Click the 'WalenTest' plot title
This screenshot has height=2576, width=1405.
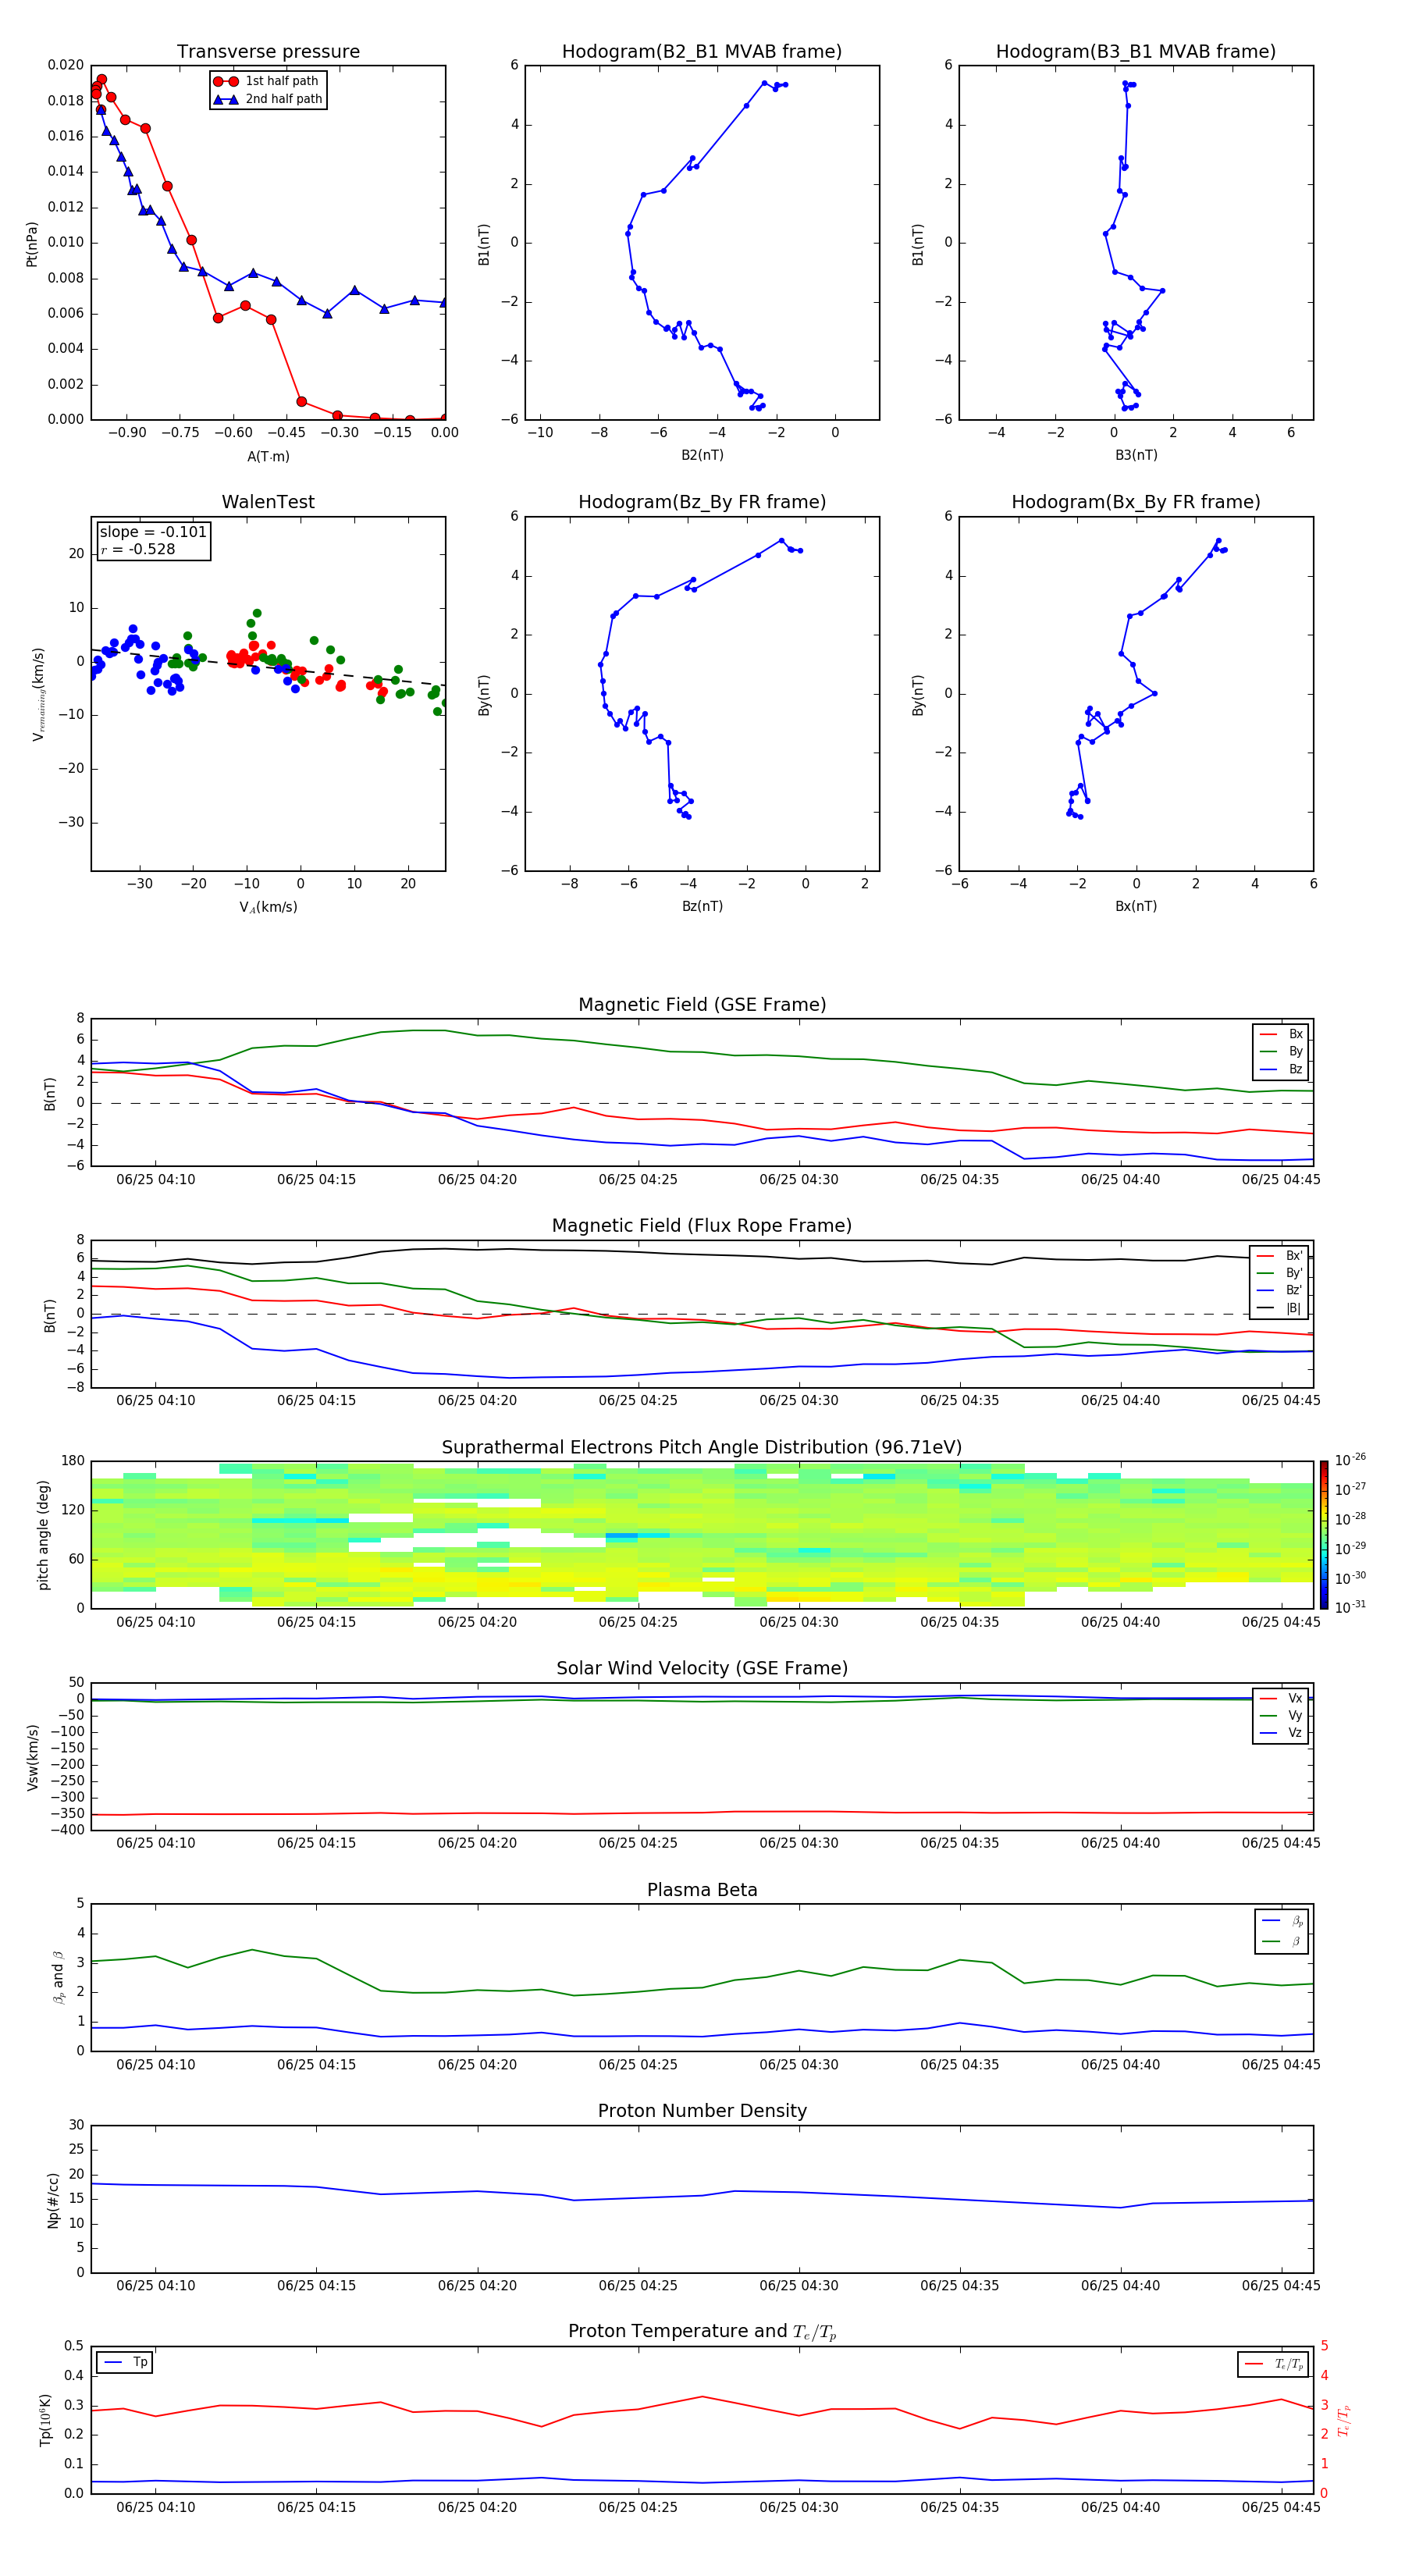[x=268, y=502]
